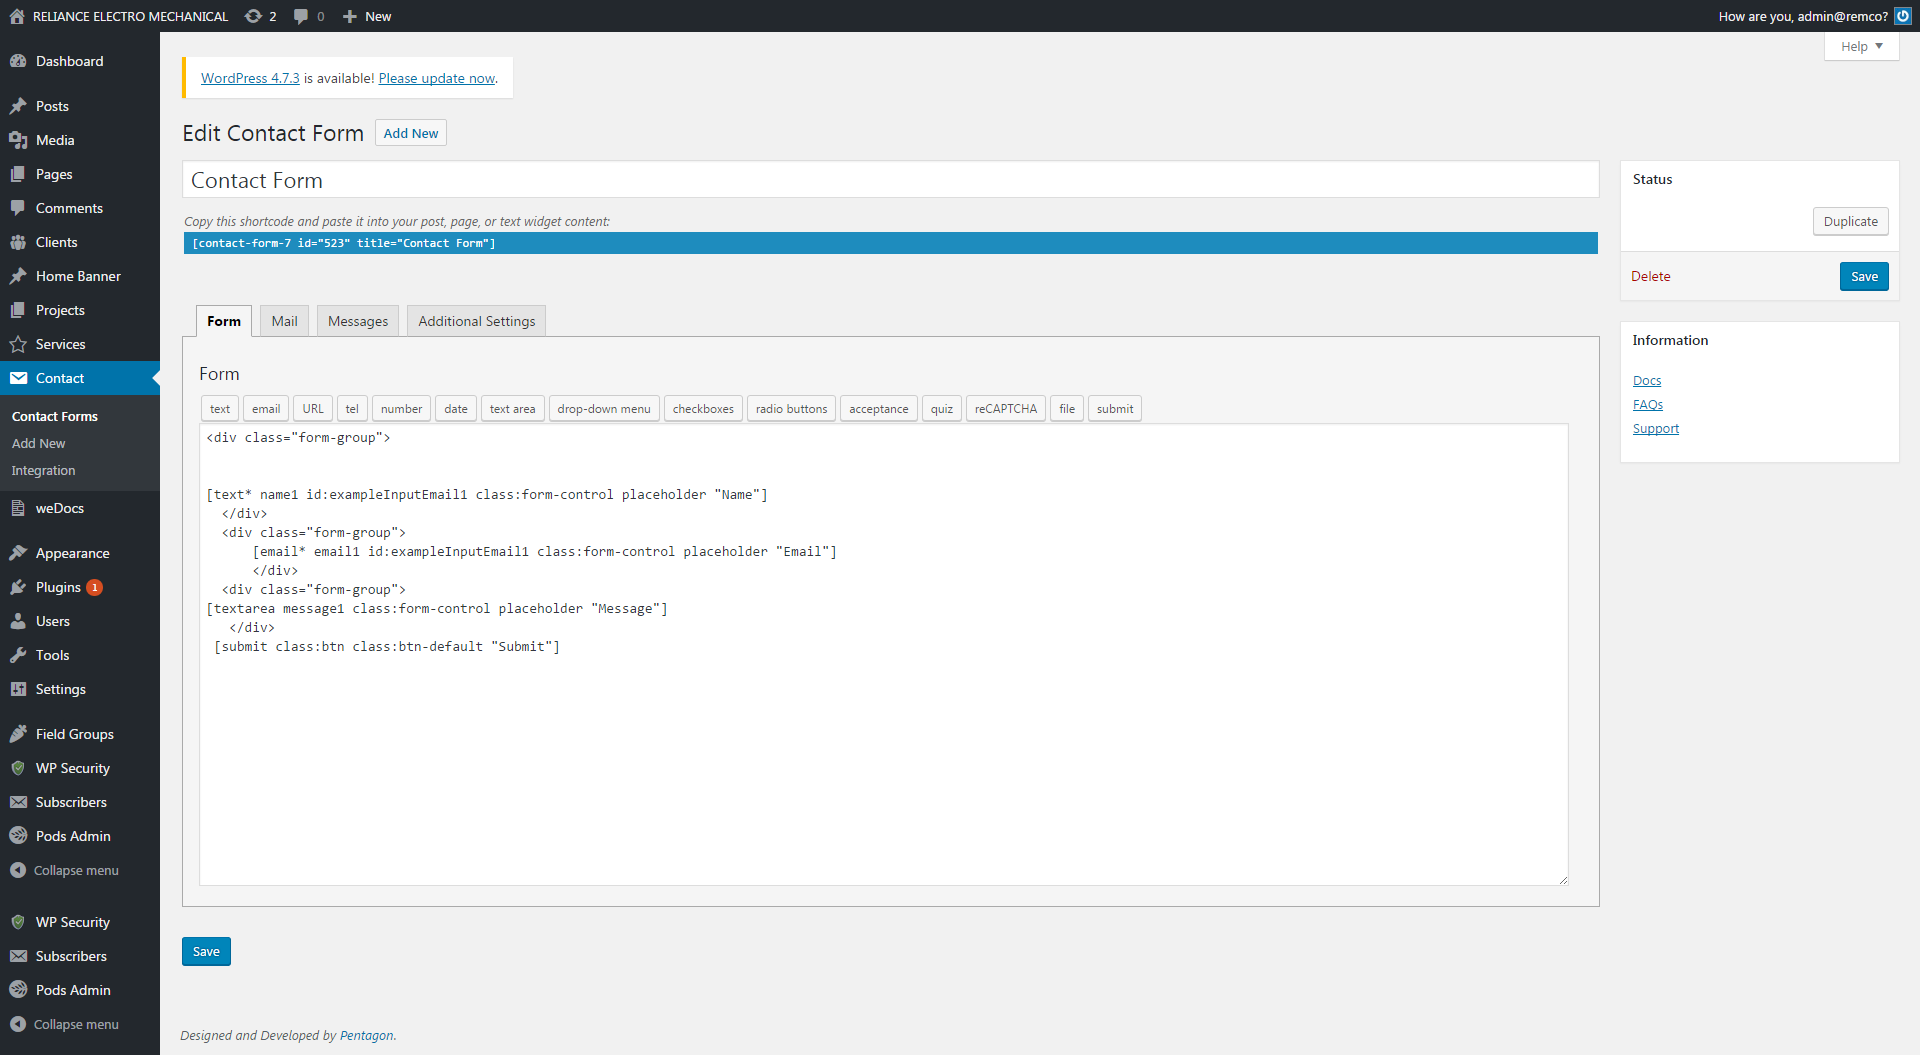Image resolution: width=1920 pixels, height=1055 pixels.
Task: Click the Duplicate button
Action: [1851, 221]
